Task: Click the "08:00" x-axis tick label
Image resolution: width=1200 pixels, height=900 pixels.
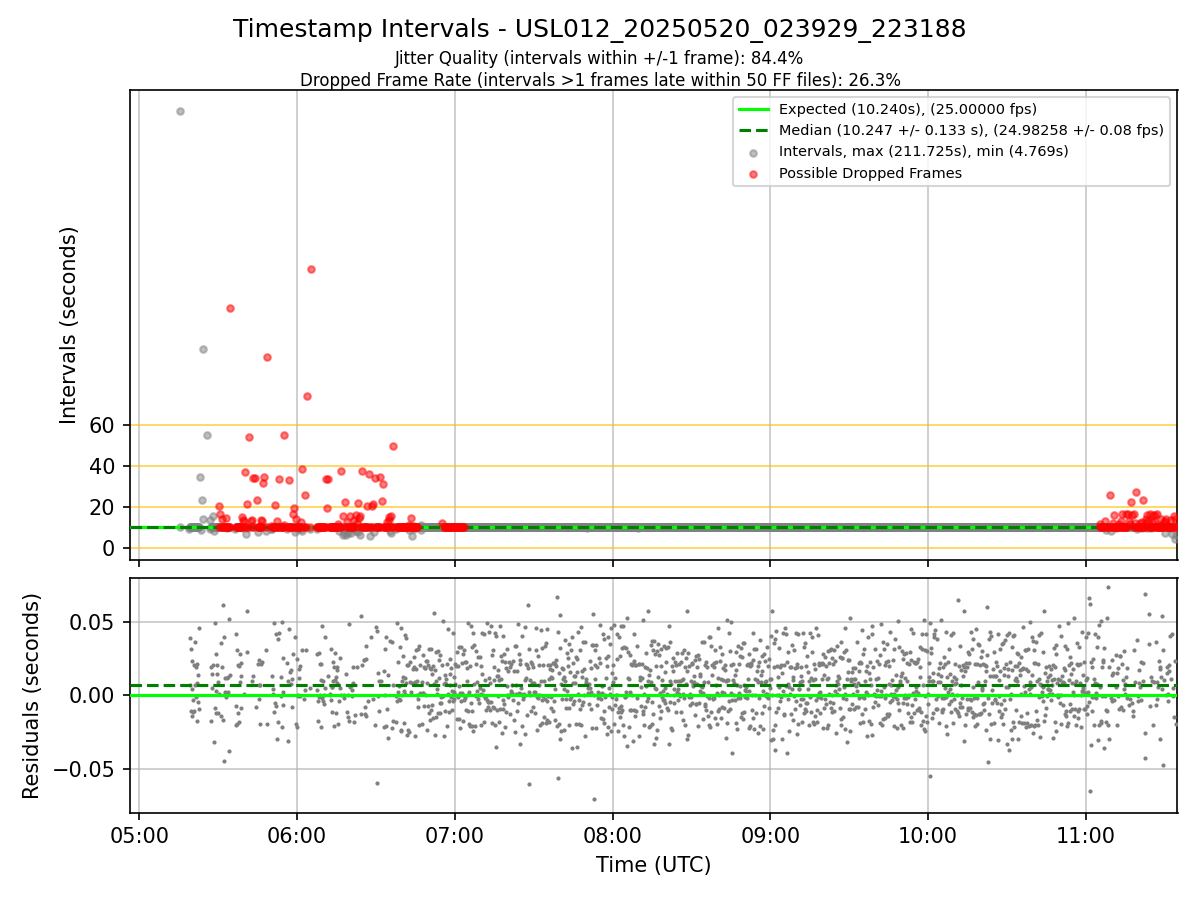Action: (613, 835)
